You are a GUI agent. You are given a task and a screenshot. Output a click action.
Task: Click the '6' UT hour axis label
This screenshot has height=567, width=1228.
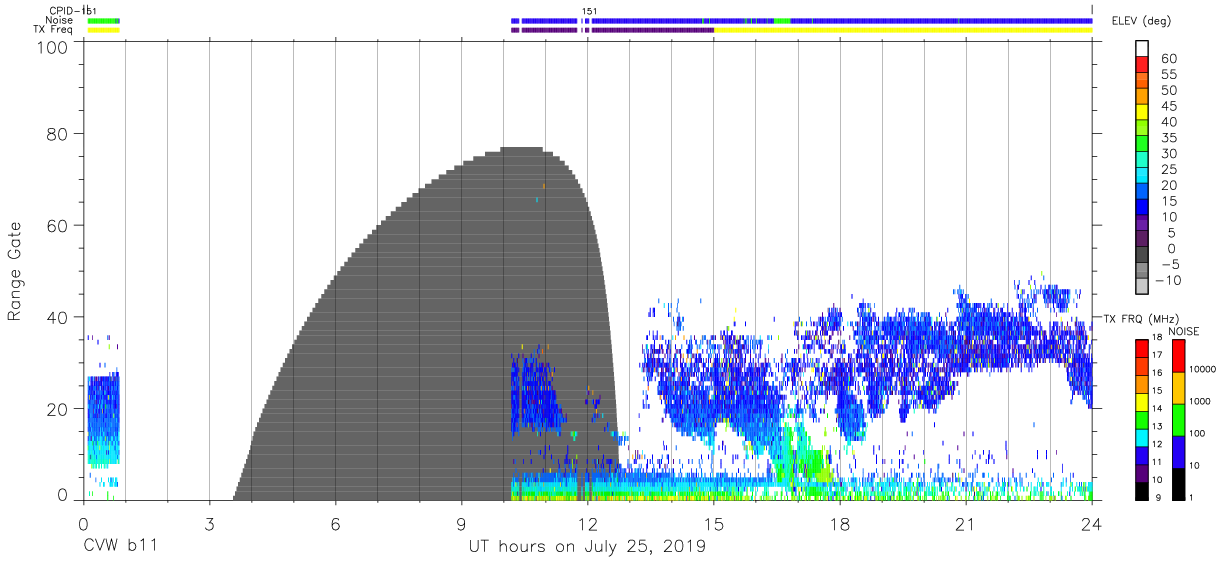[335, 523]
